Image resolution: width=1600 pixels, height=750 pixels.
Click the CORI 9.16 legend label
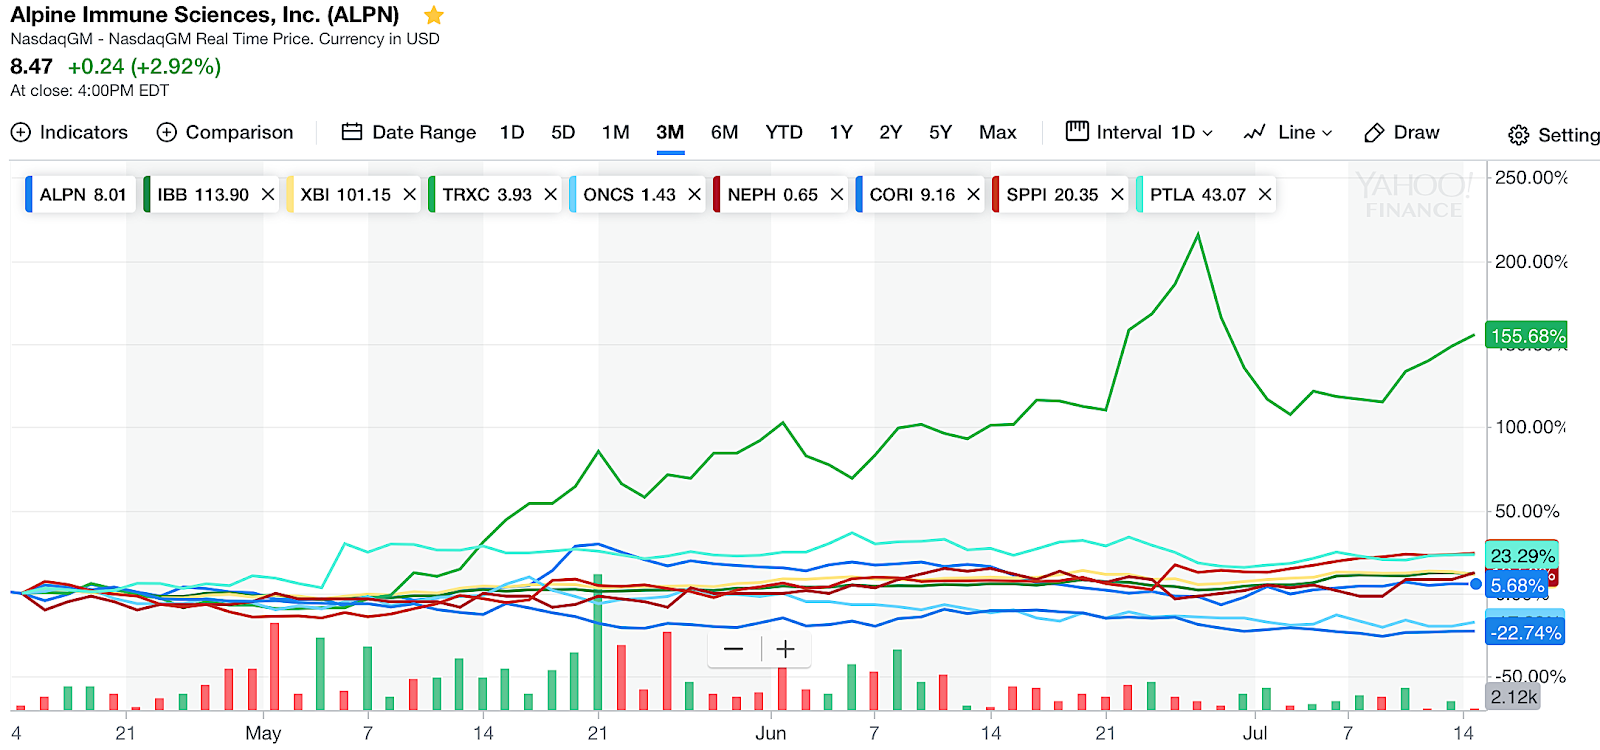pos(912,194)
